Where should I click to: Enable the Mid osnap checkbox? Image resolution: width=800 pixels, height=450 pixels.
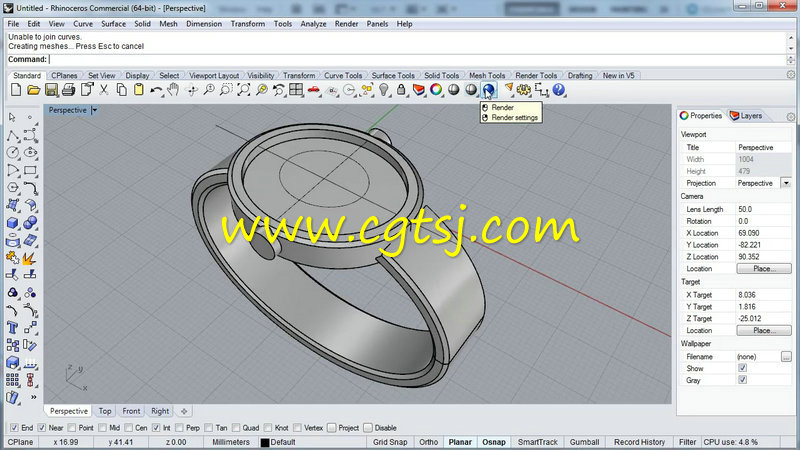pos(103,428)
